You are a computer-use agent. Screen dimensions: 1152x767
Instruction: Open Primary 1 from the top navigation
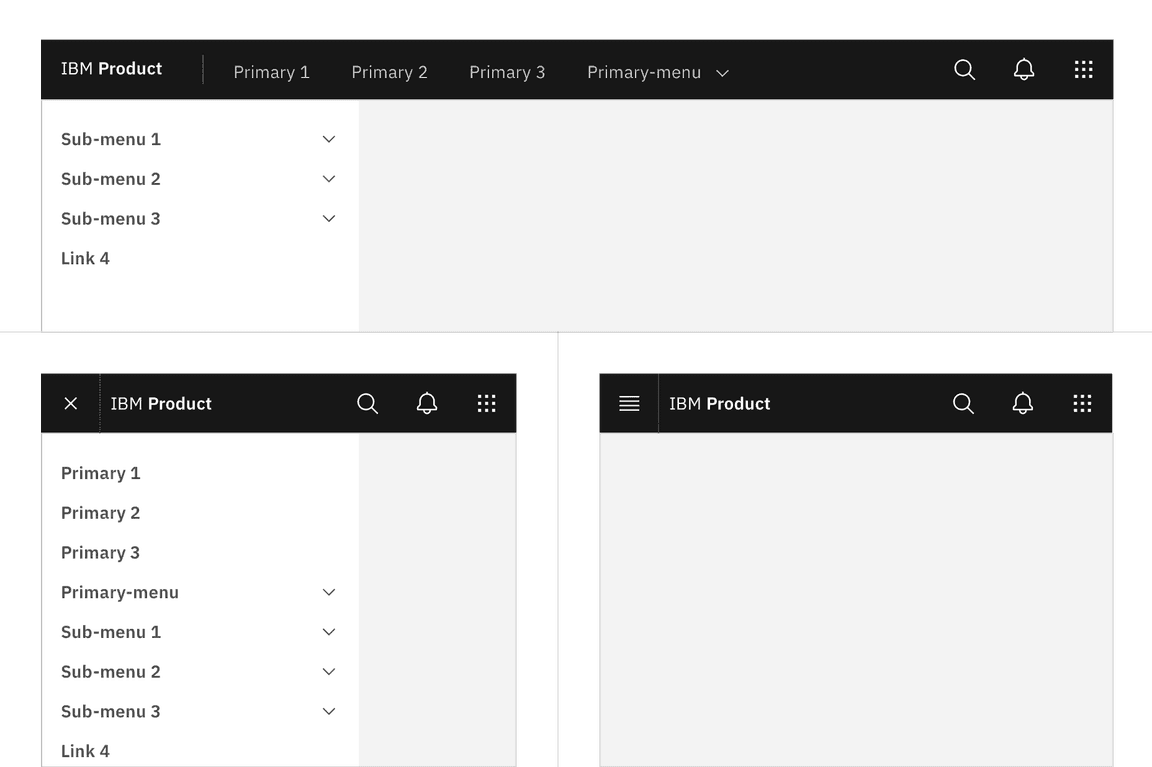pyautogui.click(x=271, y=72)
